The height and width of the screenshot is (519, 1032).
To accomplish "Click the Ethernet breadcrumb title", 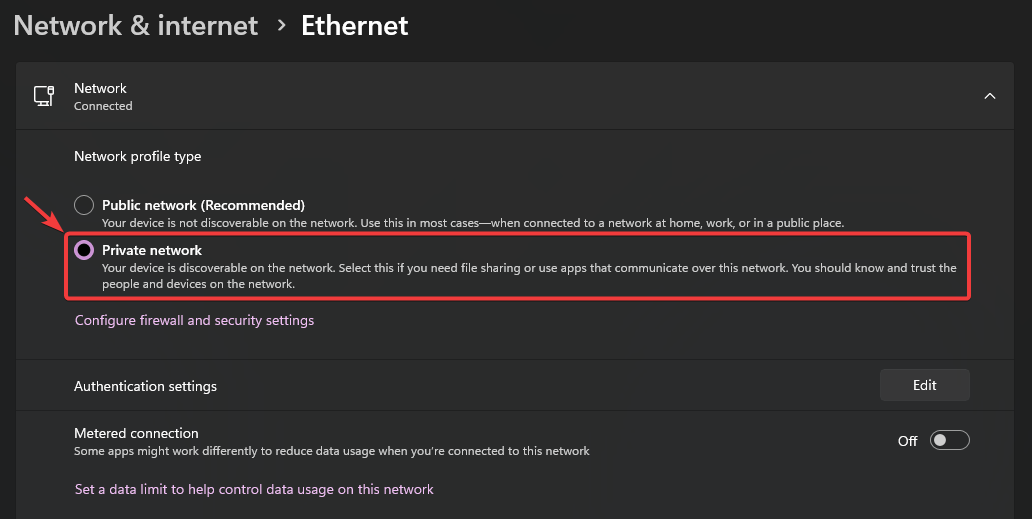I will point(355,26).
